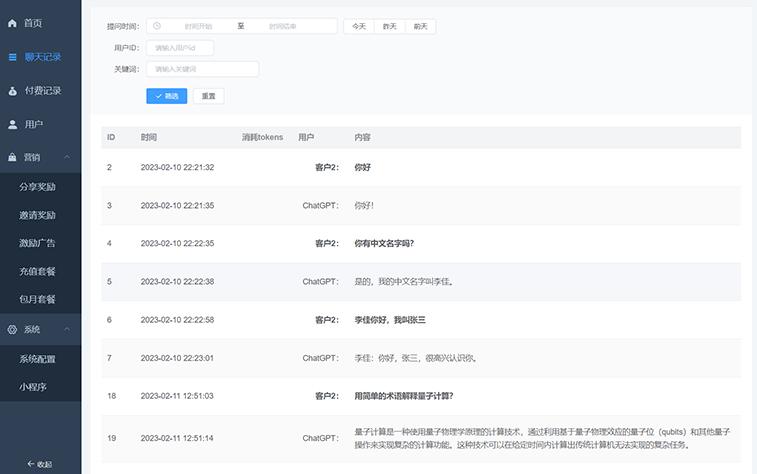The image size is (757, 474).
Task: Click the ChatGPT reply 你好!
Action: point(364,205)
